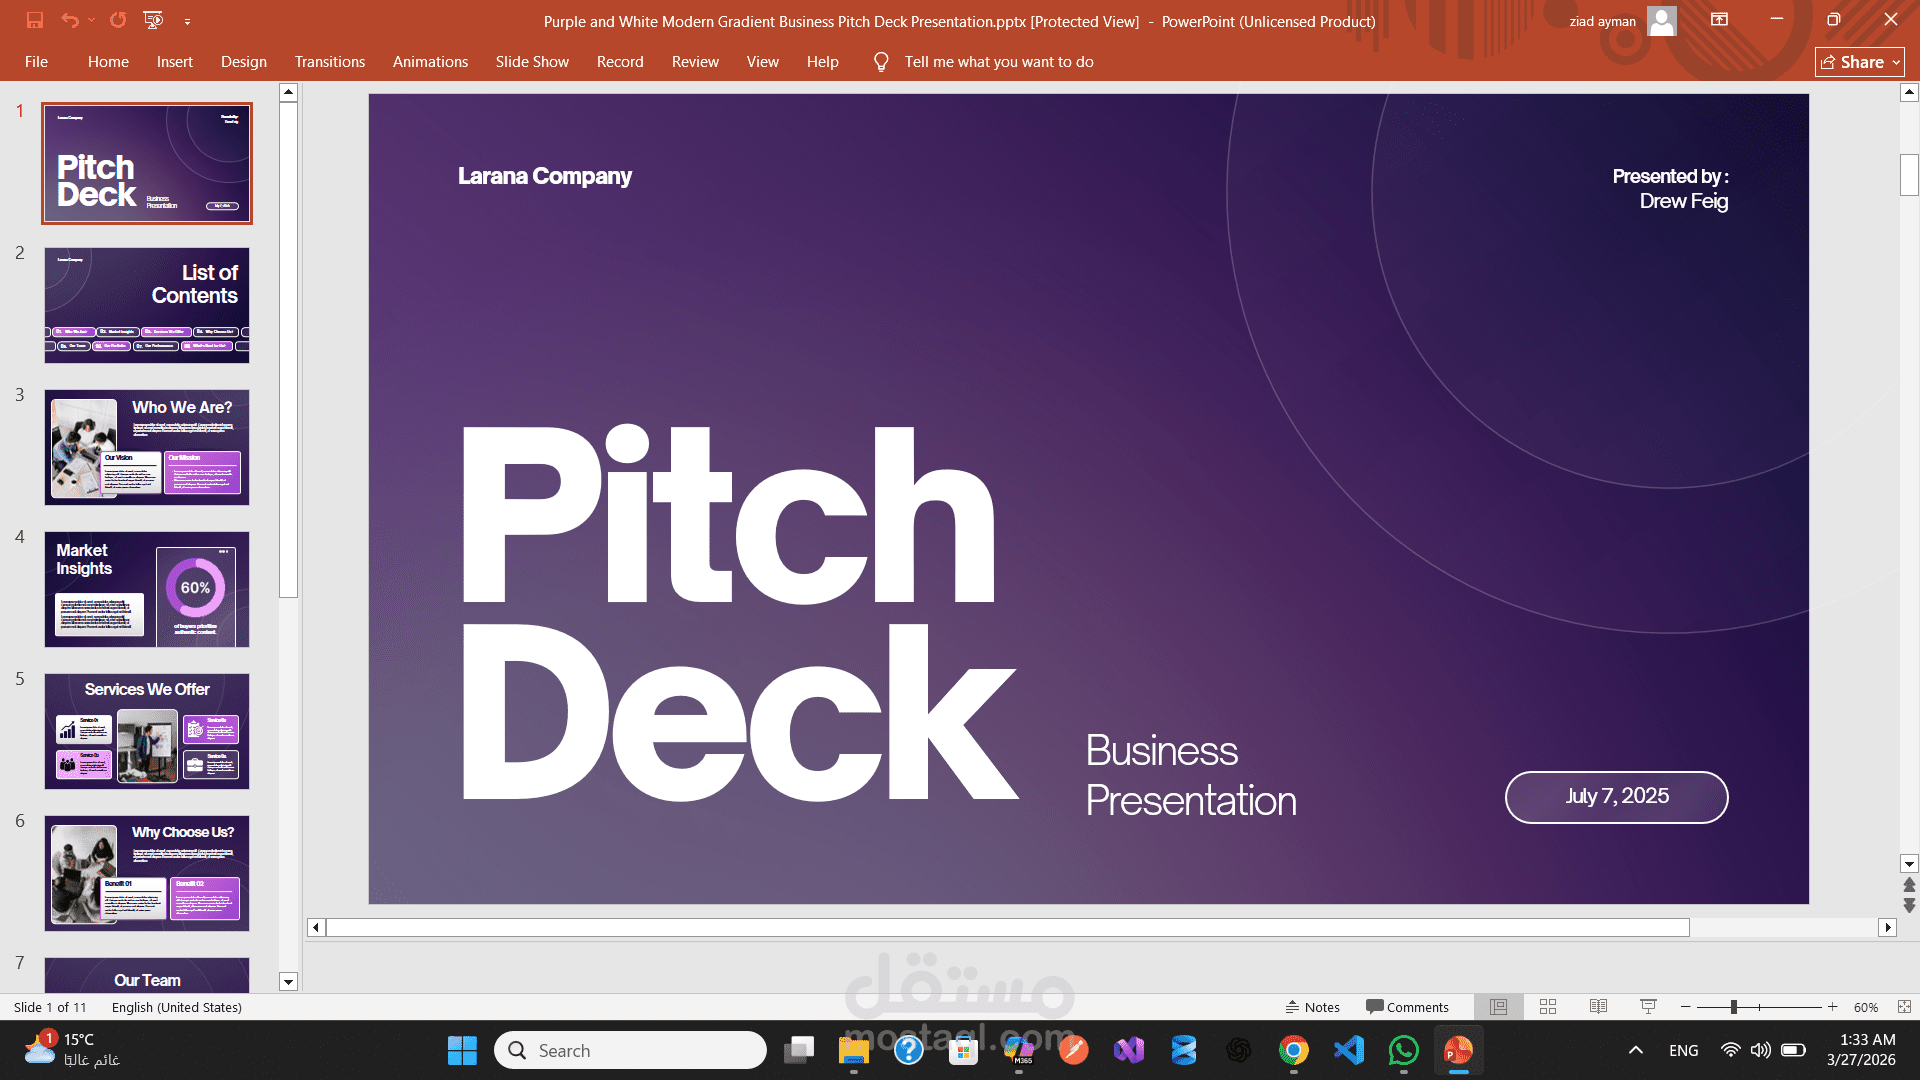
Task: Click the 60% zoom level button
Action: (x=1865, y=1007)
